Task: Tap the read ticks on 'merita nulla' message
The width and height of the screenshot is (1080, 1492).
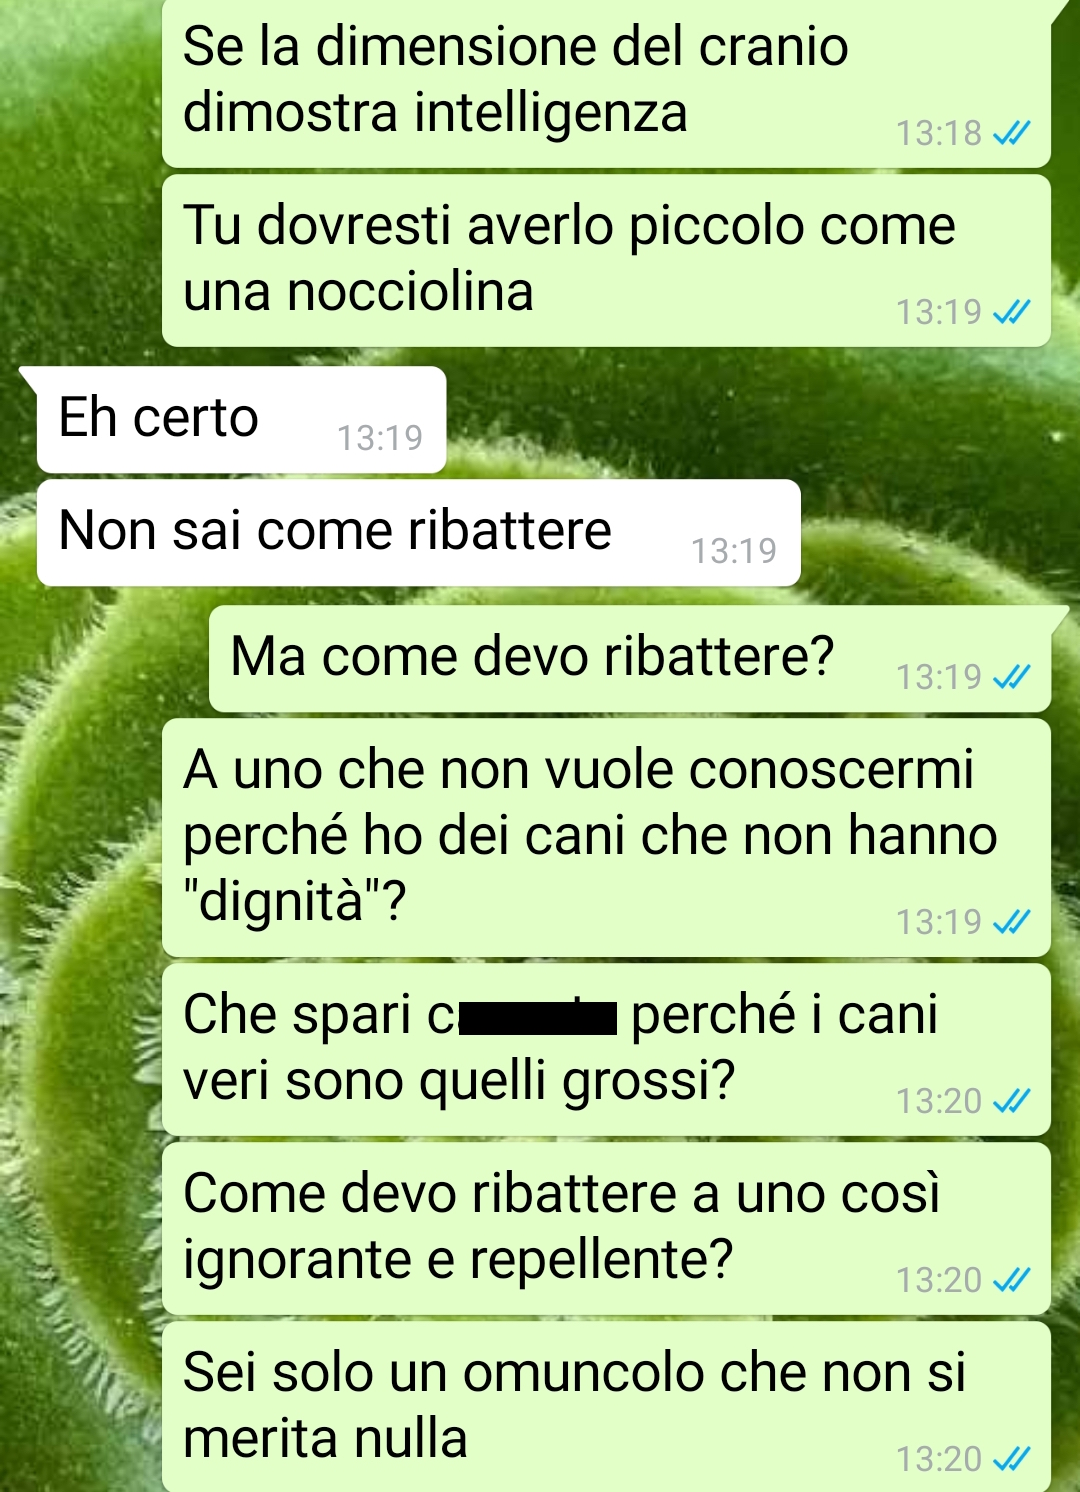Action: [x=1011, y=1459]
